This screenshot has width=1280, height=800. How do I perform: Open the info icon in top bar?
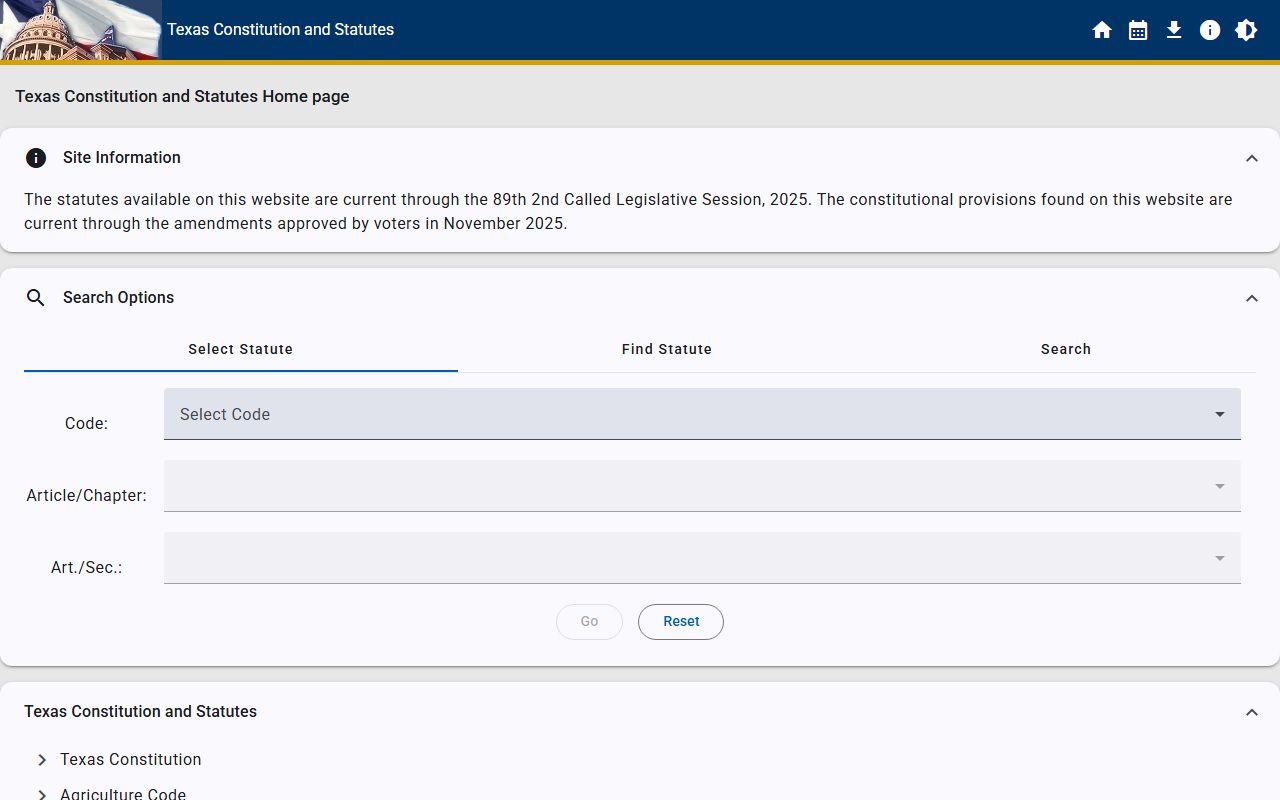(1210, 30)
